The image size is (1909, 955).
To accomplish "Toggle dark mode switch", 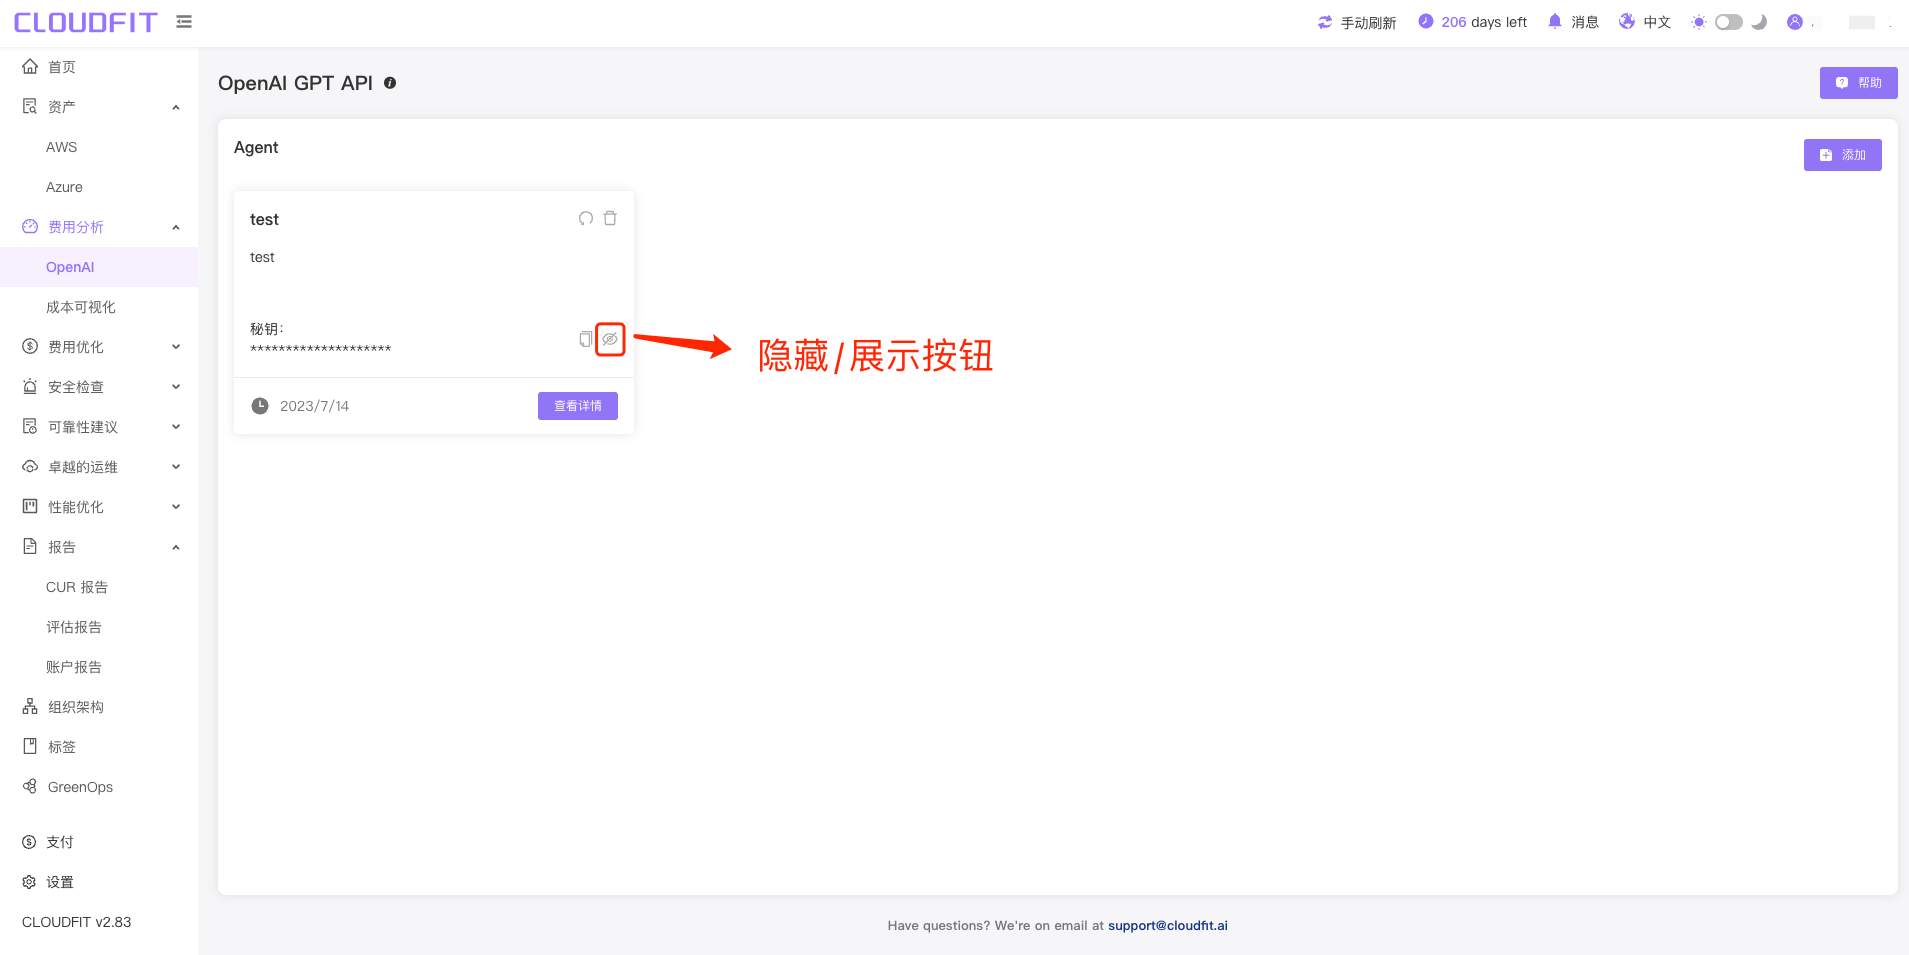I will pos(1729,22).
